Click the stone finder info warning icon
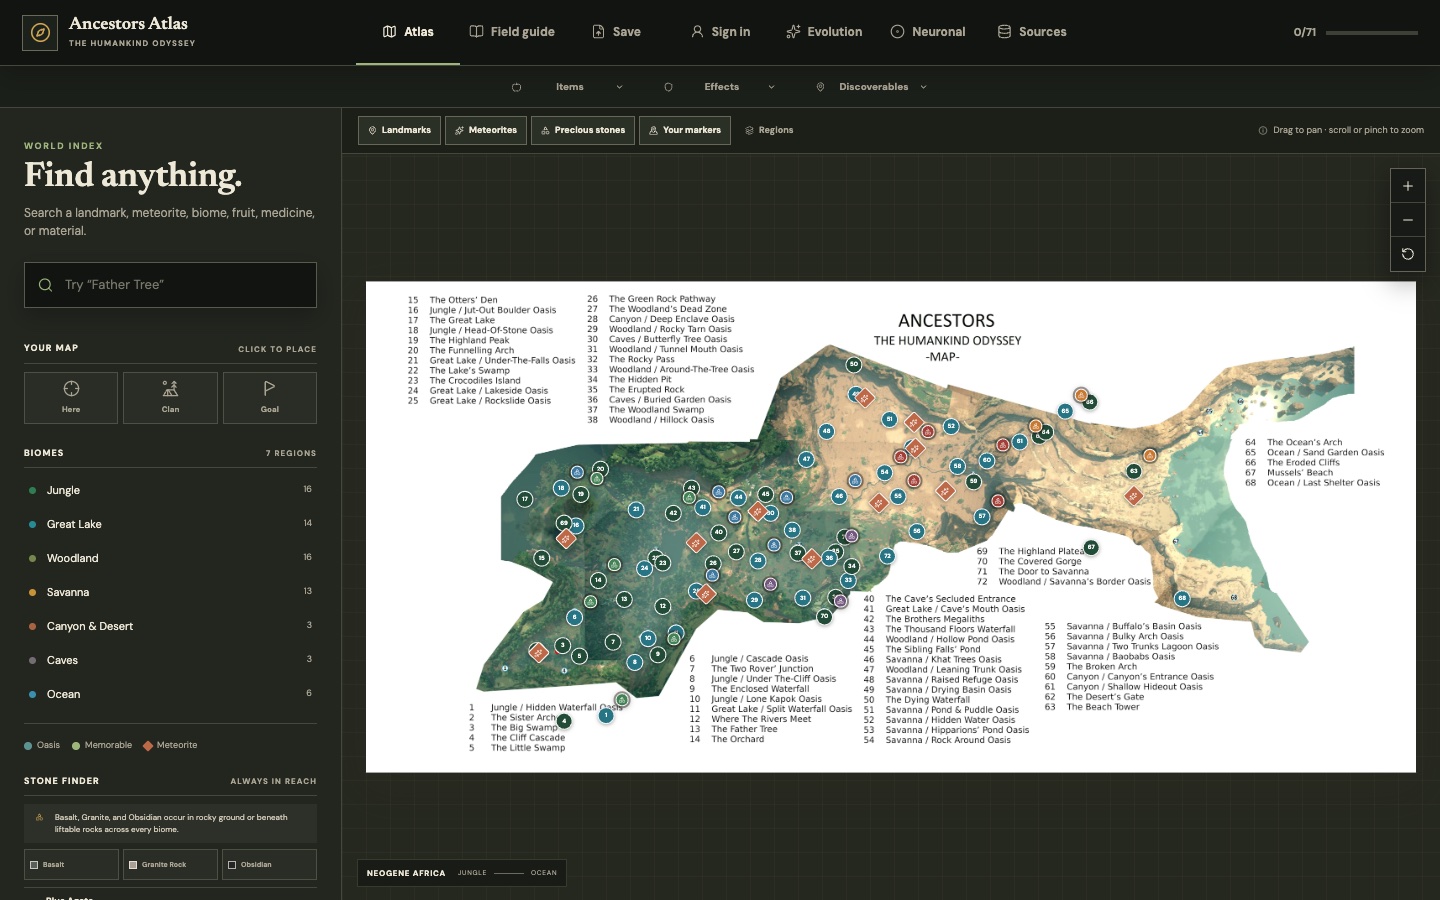The height and width of the screenshot is (900, 1440). coord(39,817)
